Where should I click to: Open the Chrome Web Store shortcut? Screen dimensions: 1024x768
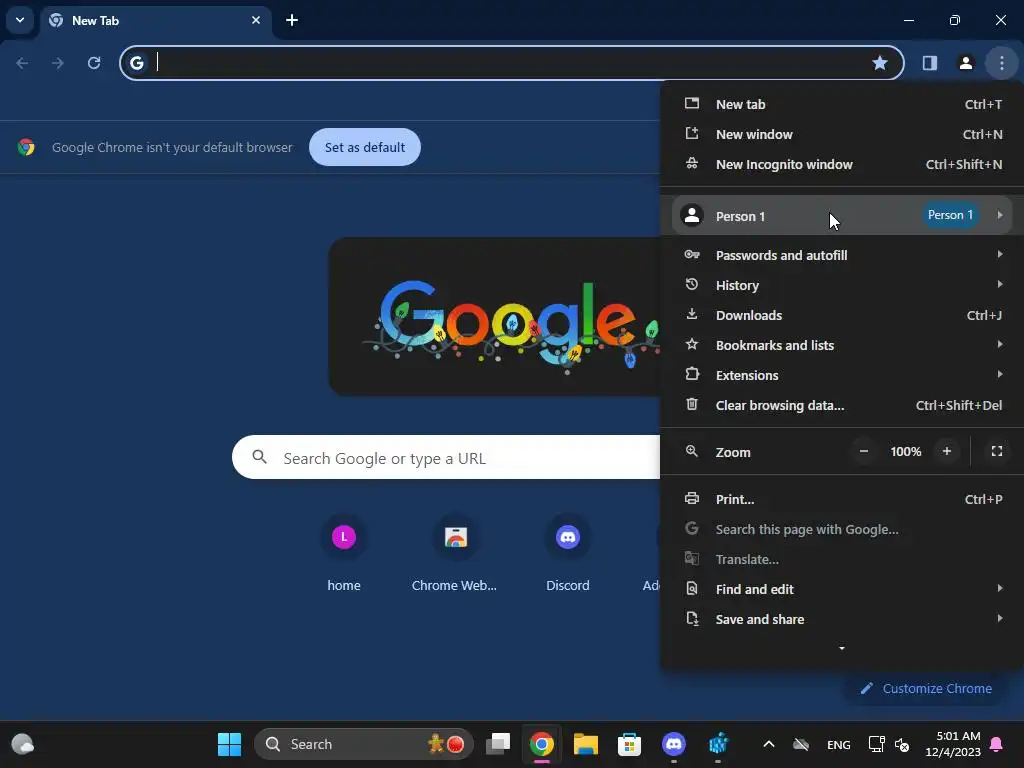pyautogui.click(x=455, y=553)
